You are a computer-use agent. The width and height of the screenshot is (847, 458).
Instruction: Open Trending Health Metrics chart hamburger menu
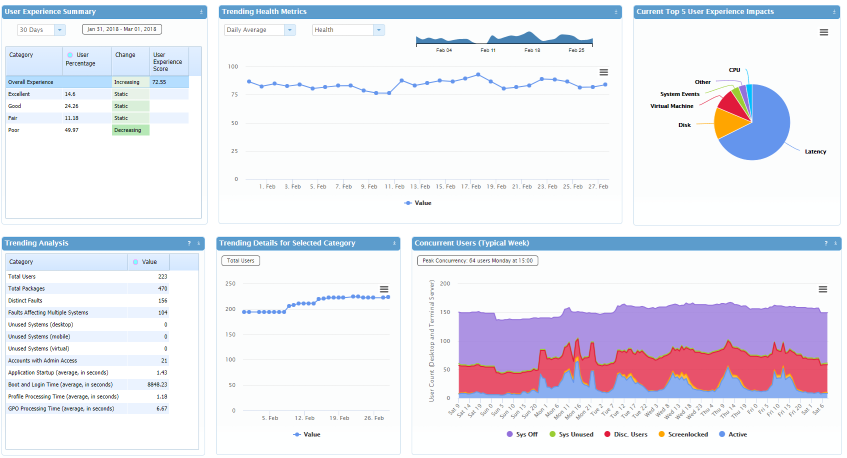pyautogui.click(x=603, y=72)
